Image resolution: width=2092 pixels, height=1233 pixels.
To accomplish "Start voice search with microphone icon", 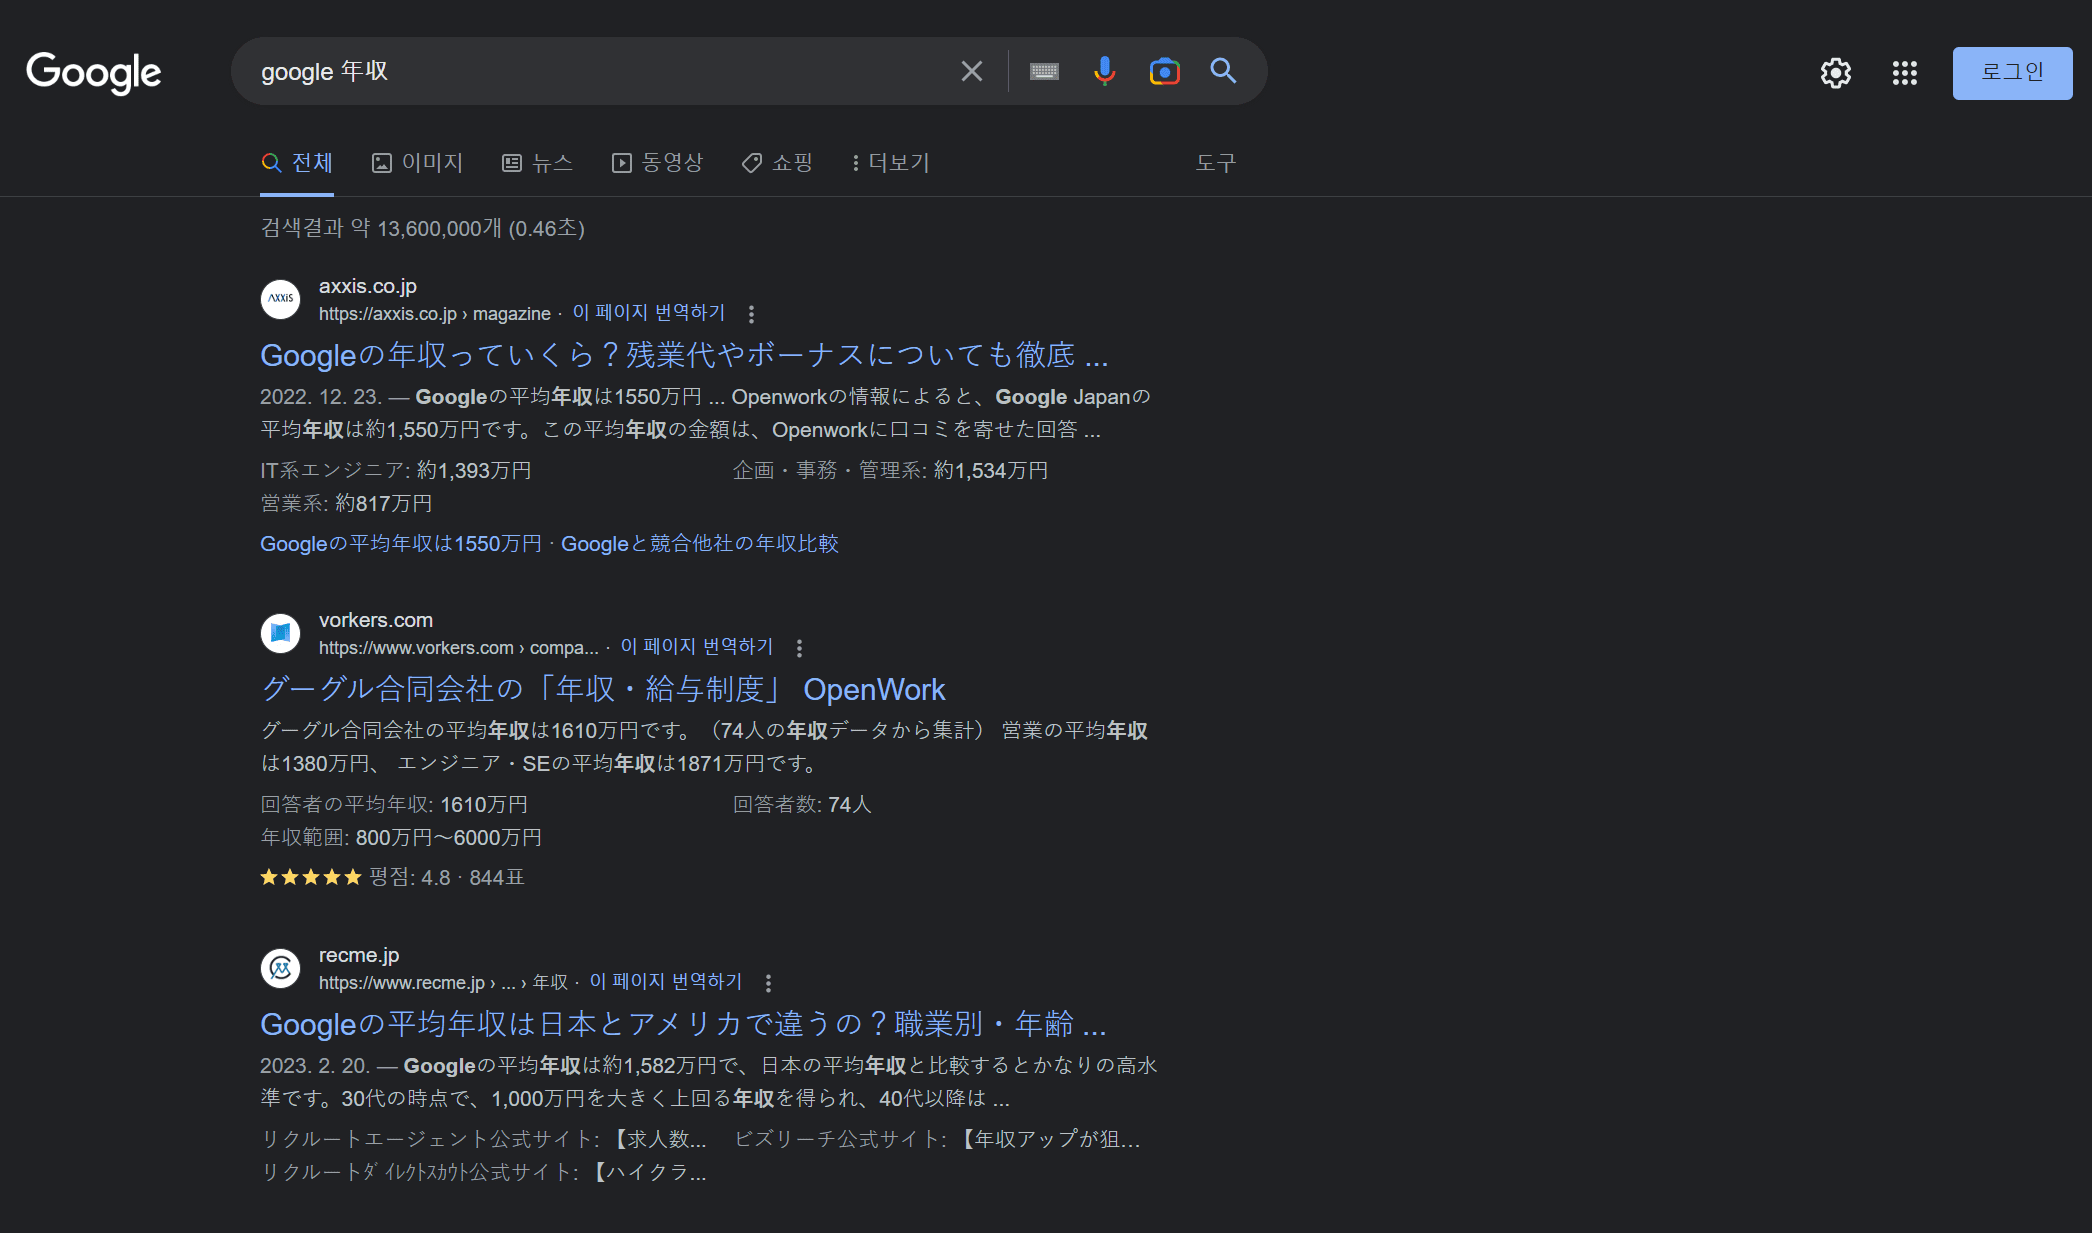I will point(1104,71).
